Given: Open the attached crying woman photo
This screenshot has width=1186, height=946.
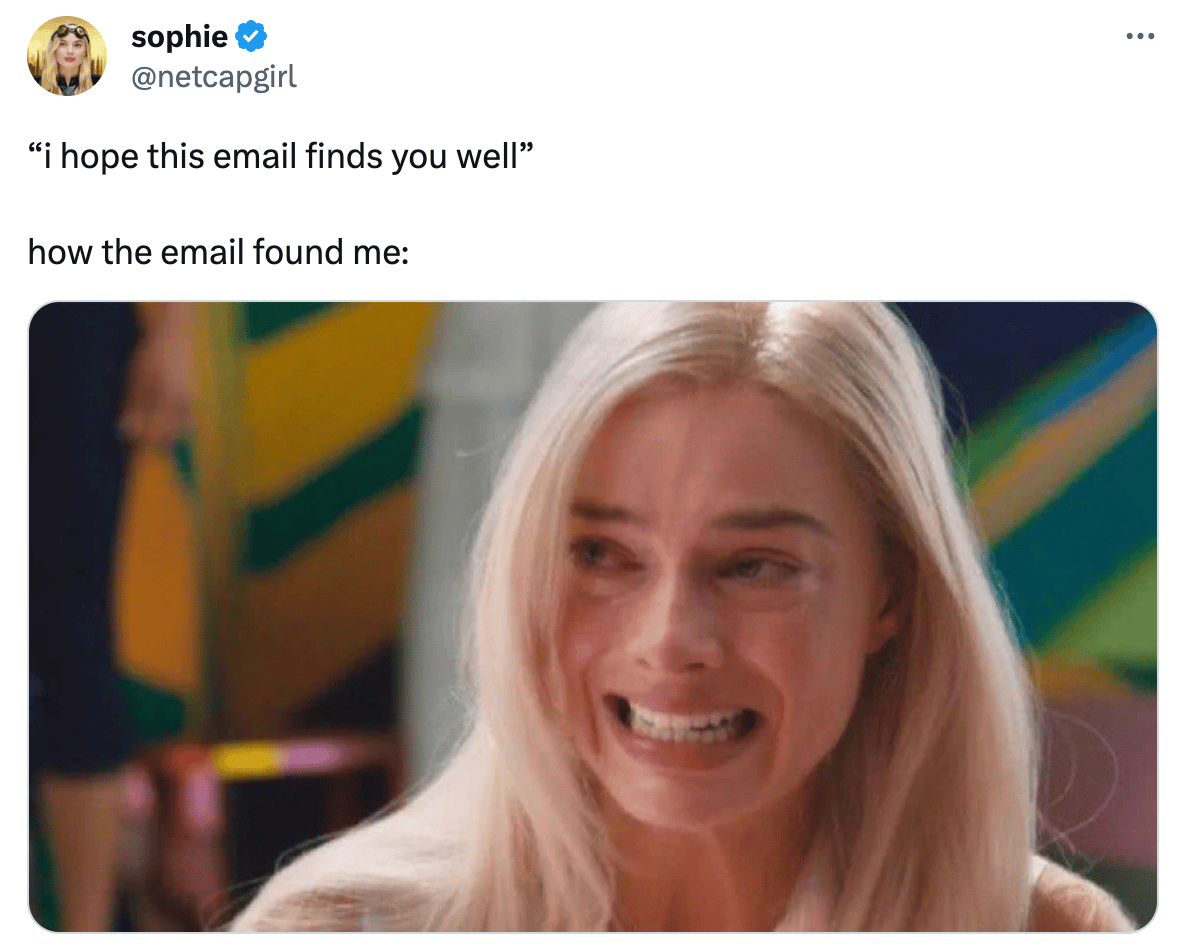Looking at the screenshot, I should tap(592, 616).
